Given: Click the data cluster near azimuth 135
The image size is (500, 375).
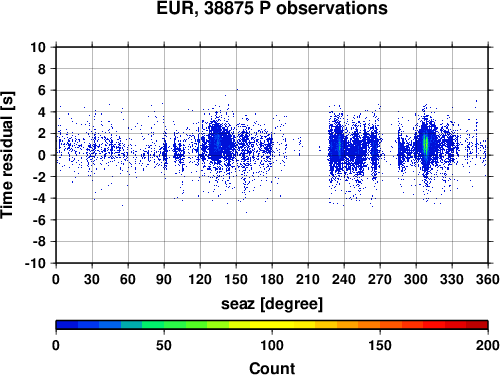Looking at the screenshot, I should click(x=218, y=142).
